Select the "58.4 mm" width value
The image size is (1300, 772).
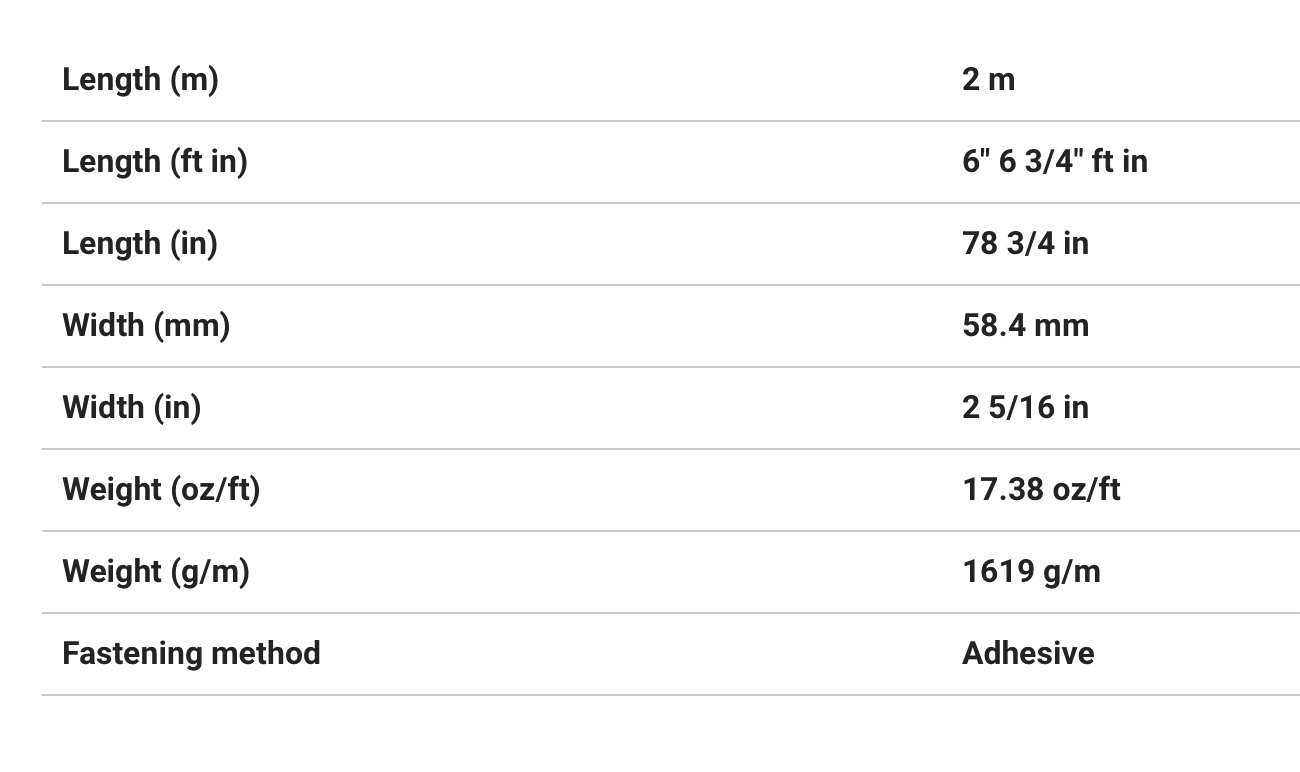tap(1025, 325)
